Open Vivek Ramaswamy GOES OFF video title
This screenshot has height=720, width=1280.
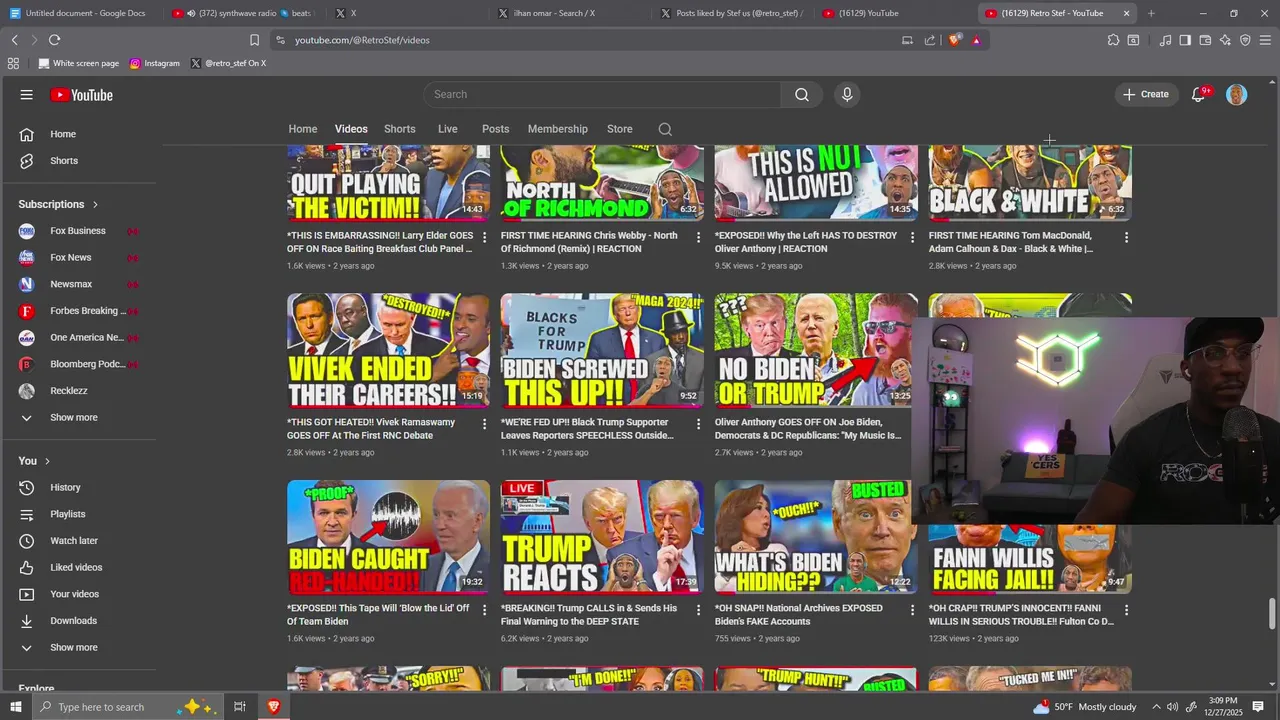[x=371, y=428]
